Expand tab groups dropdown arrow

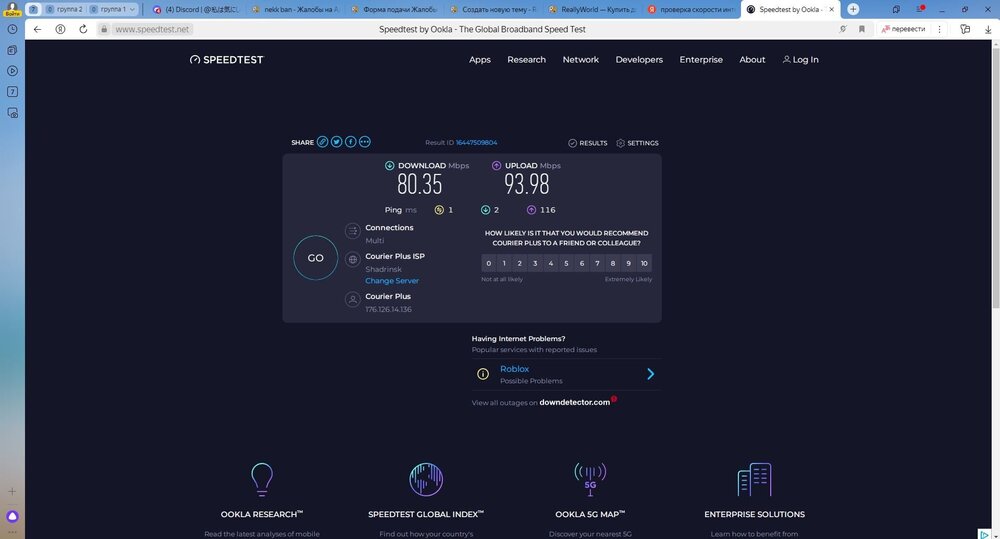(132, 10)
